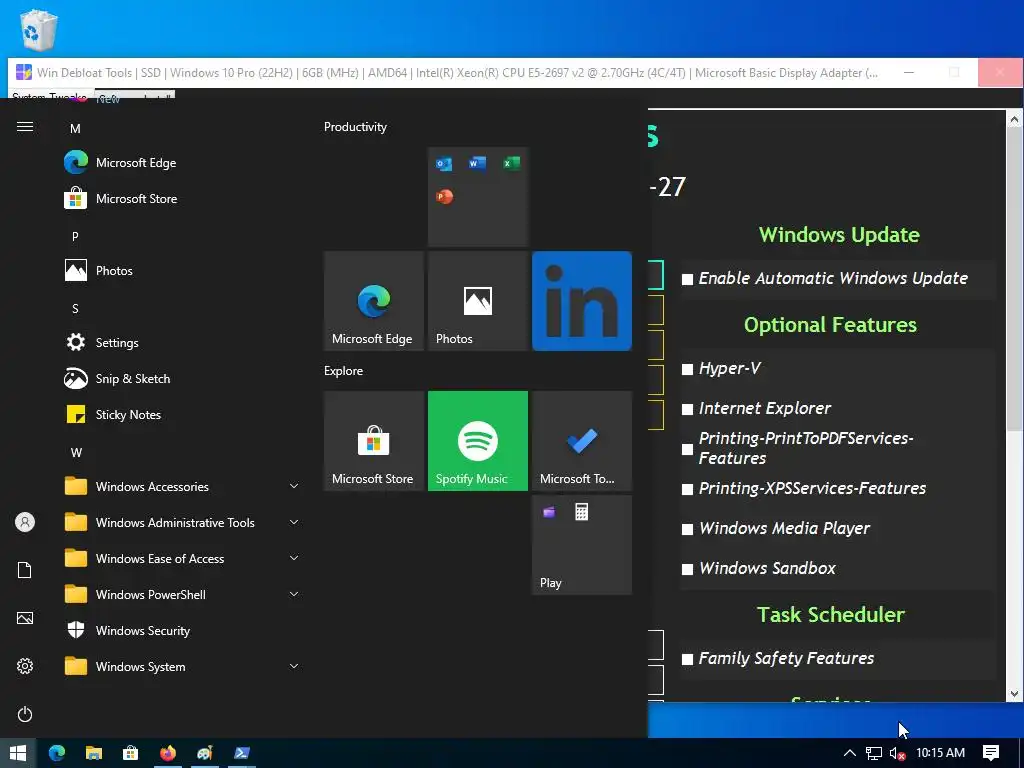Open the clock showing 10:15 AM
This screenshot has width=1024, height=768.
point(940,753)
